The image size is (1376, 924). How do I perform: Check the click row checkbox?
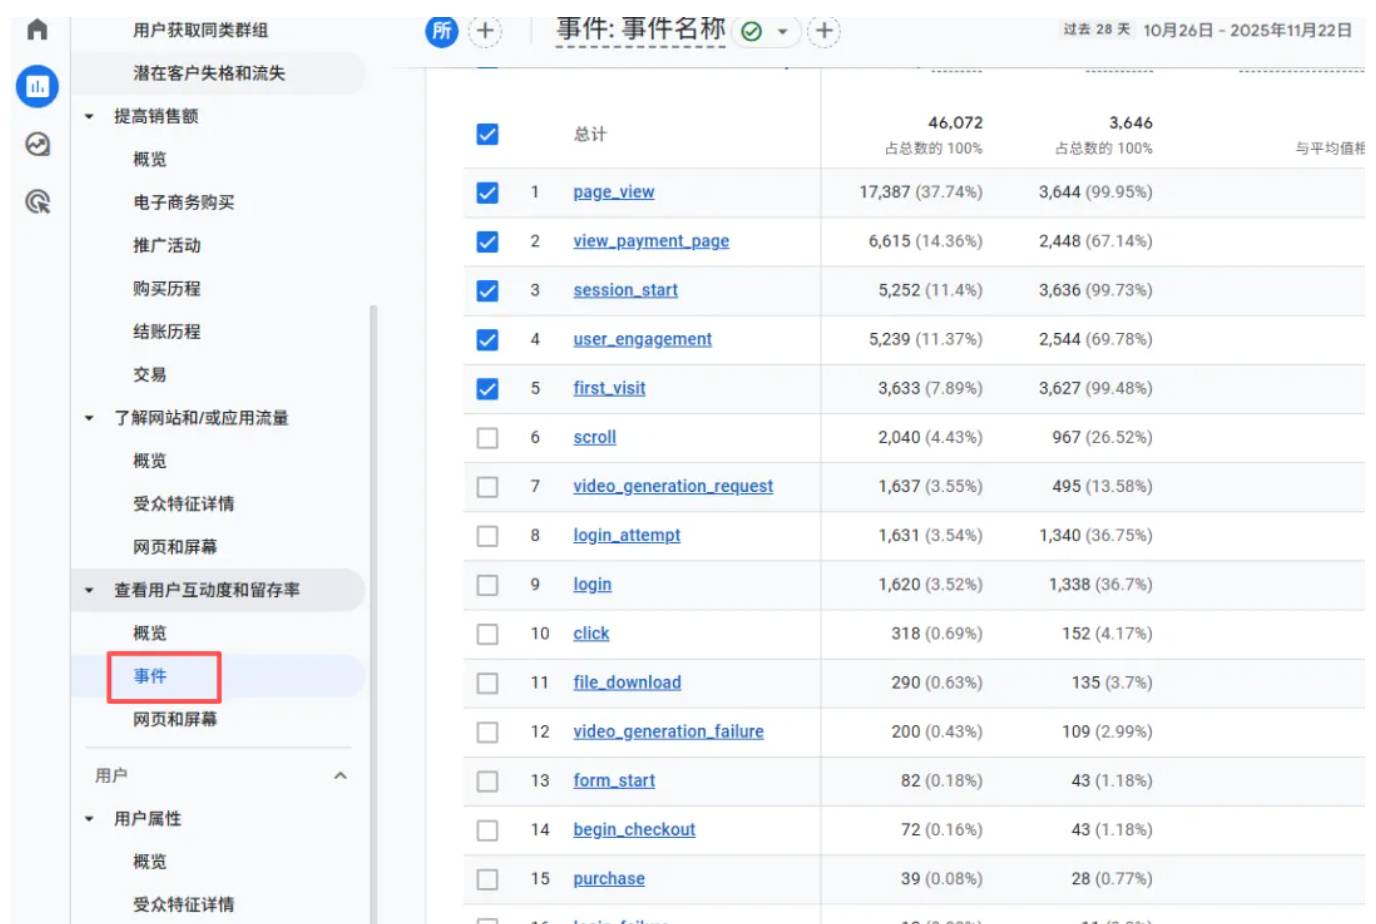coord(487,633)
